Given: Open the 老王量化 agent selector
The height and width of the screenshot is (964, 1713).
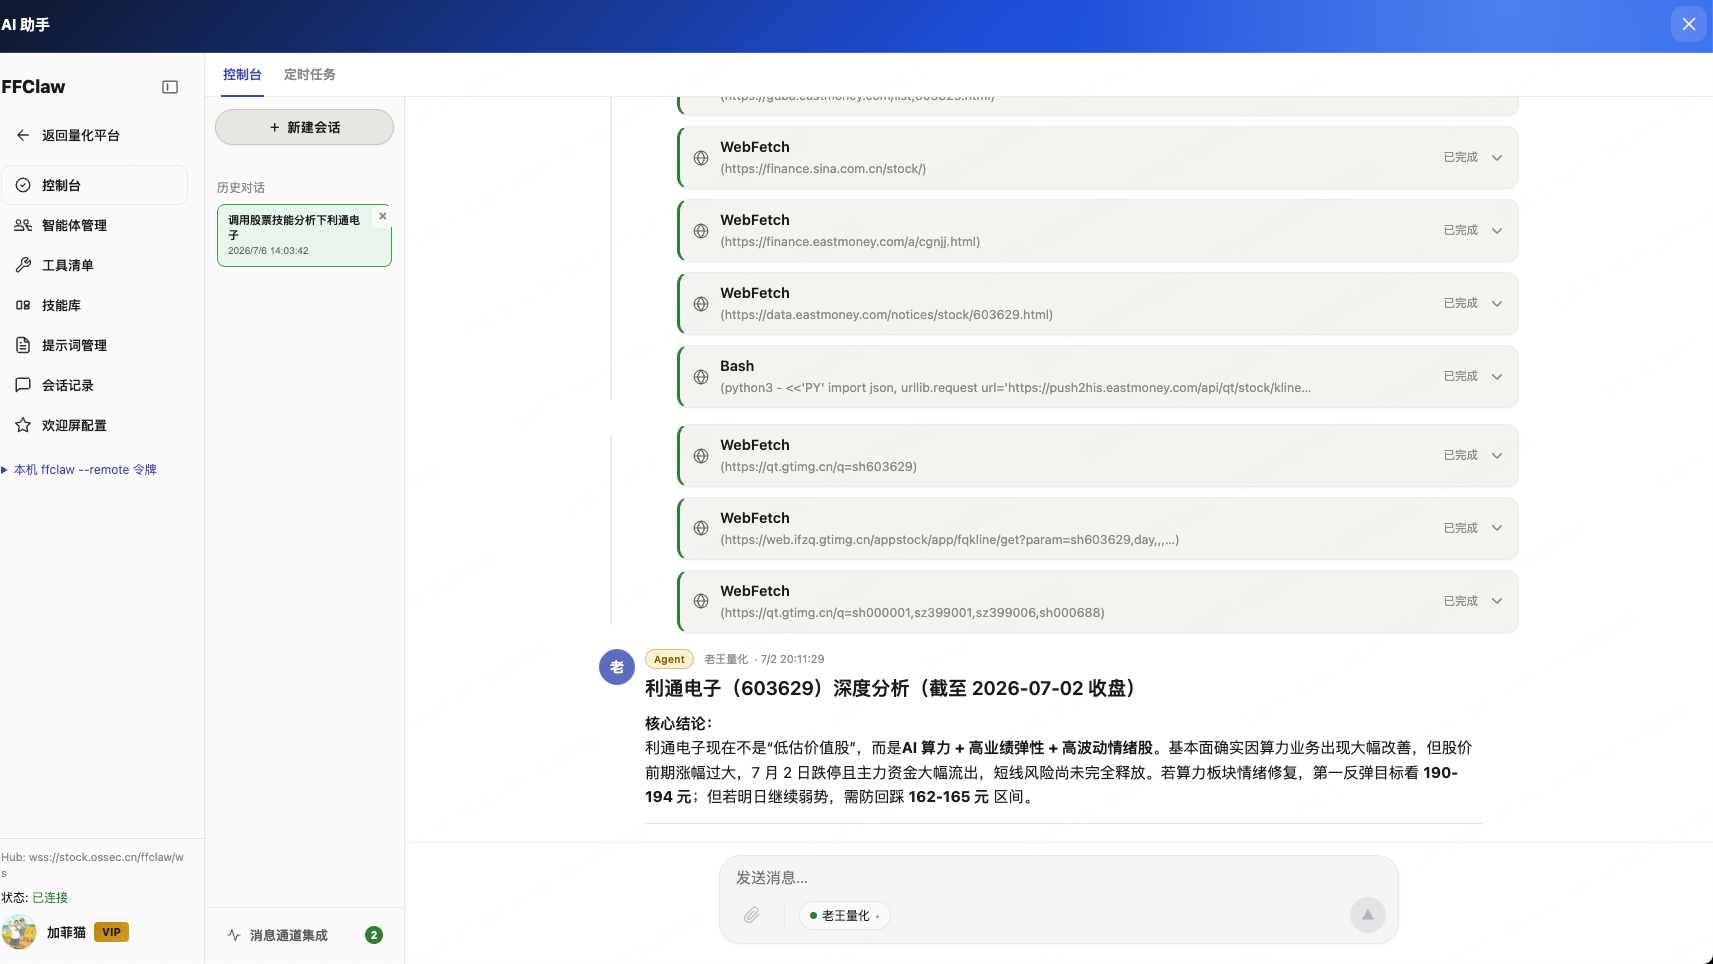Looking at the screenshot, I should (x=845, y=915).
